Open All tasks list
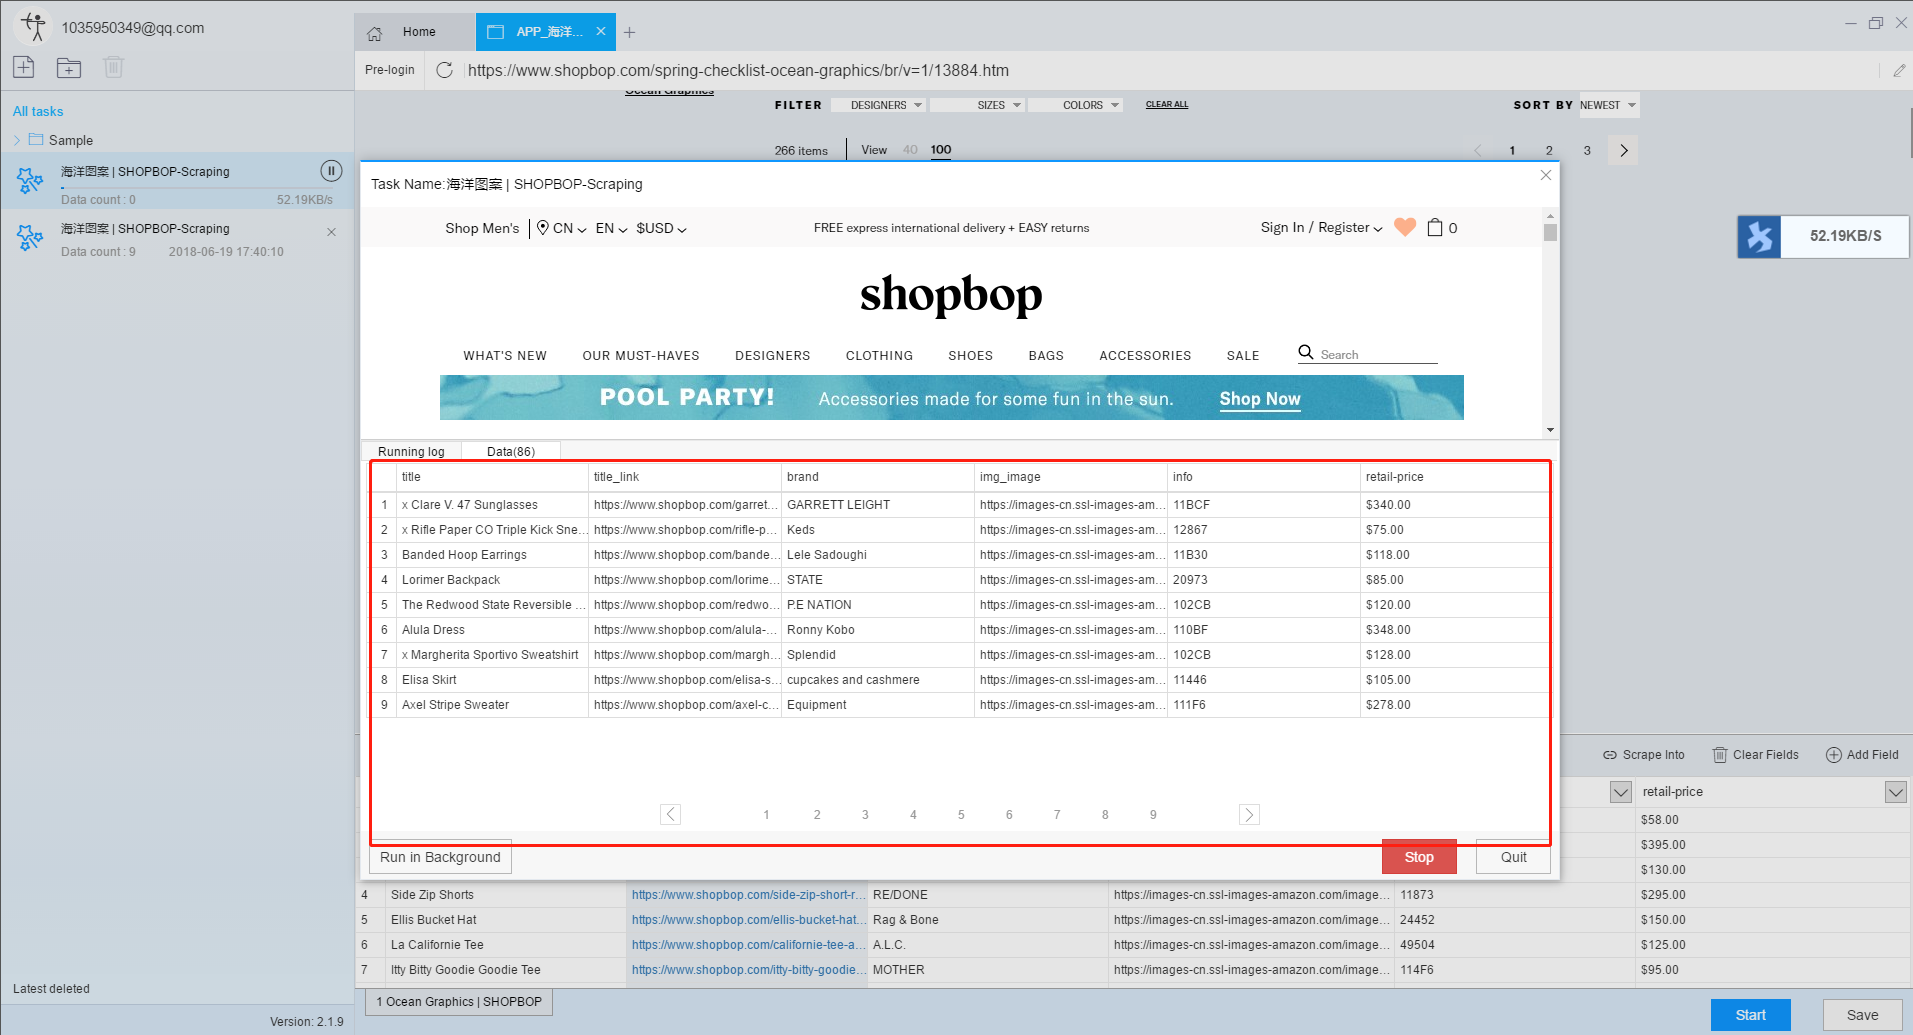This screenshot has height=1035, width=1913. (38, 111)
